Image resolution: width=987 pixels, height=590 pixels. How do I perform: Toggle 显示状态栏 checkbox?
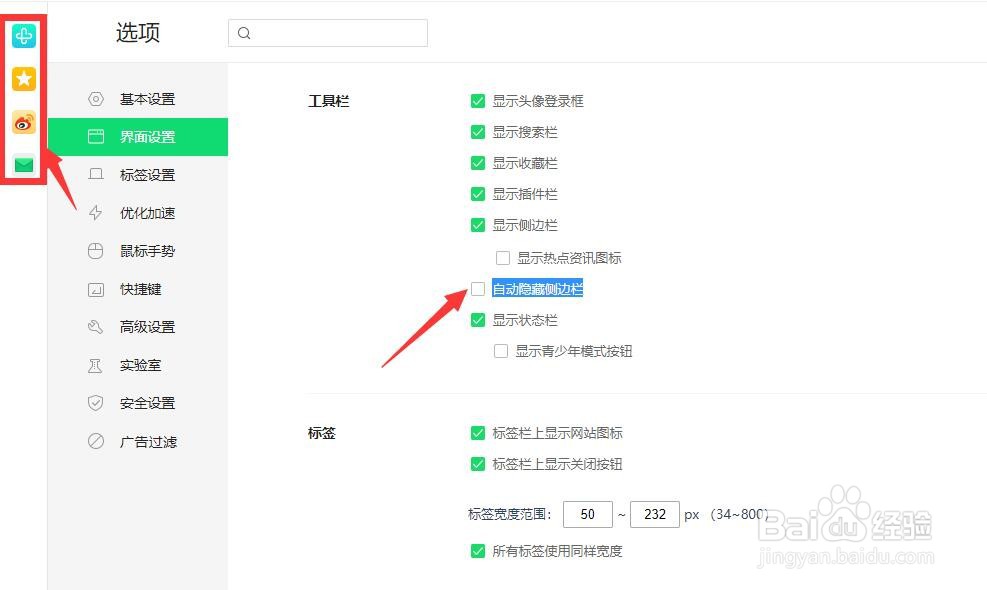click(x=478, y=320)
